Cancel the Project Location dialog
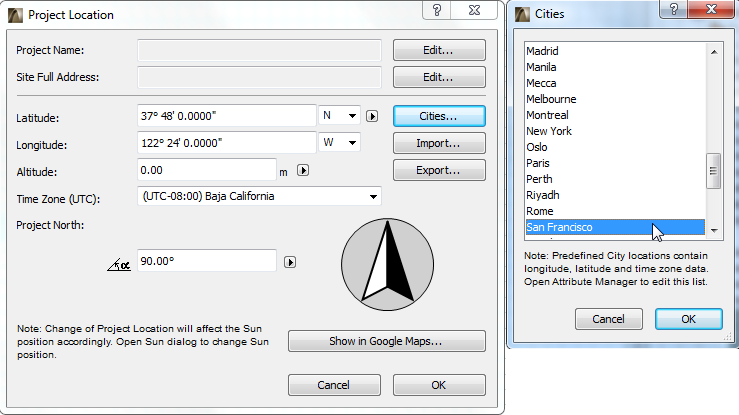 pyautogui.click(x=334, y=385)
